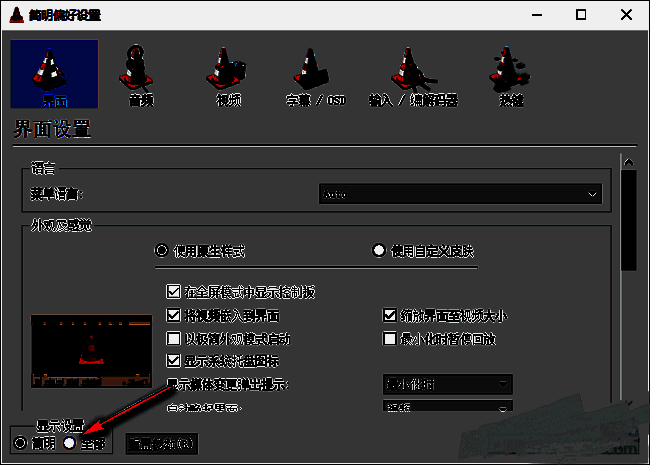Click the VLC interface preview thumbnail
The image size is (650, 465).
tap(91, 351)
